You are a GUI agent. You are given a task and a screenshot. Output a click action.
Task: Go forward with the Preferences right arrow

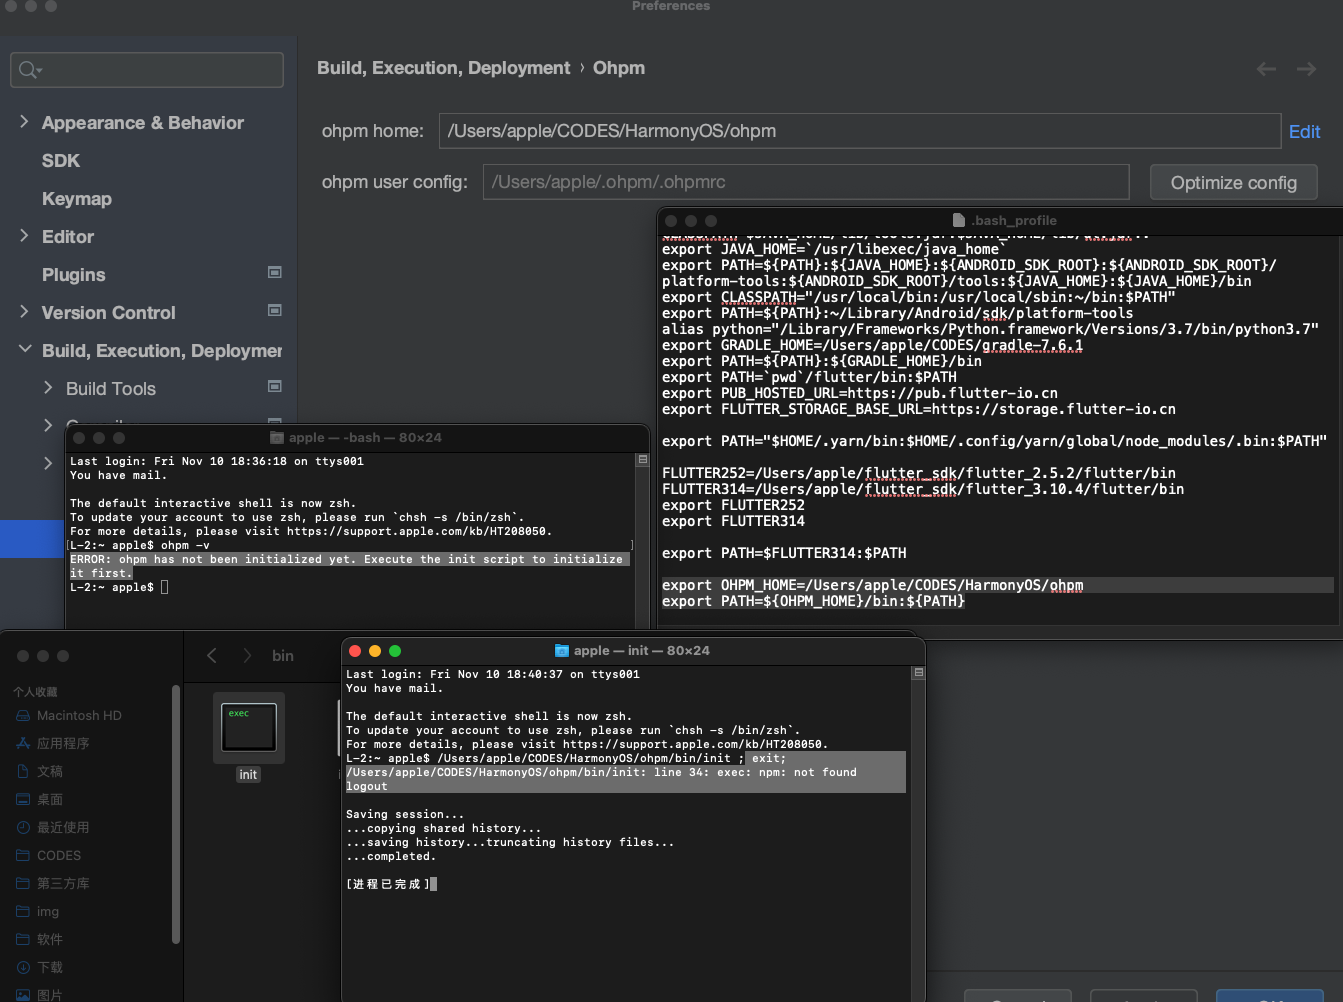point(1306,69)
